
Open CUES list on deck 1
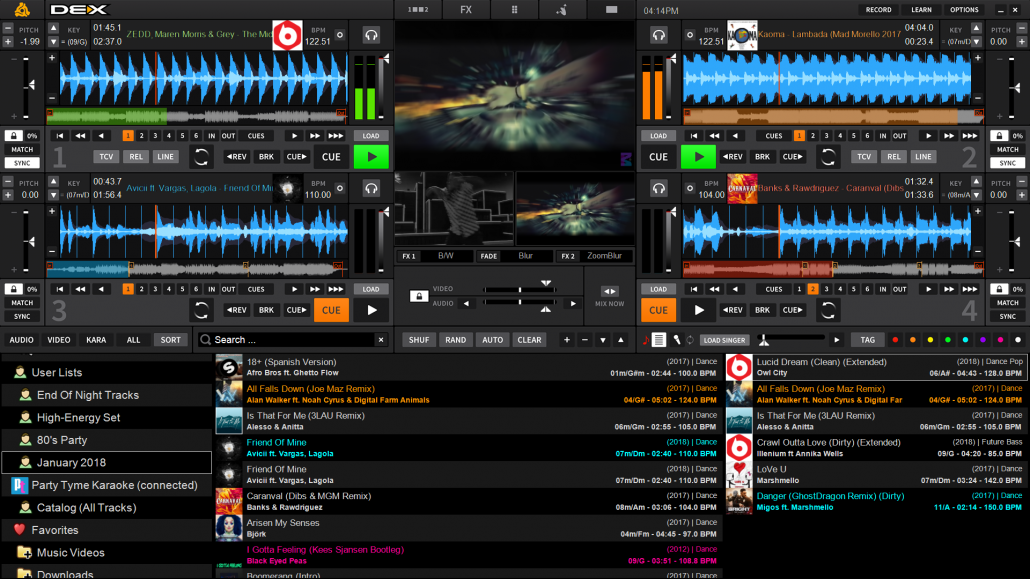tap(256, 136)
